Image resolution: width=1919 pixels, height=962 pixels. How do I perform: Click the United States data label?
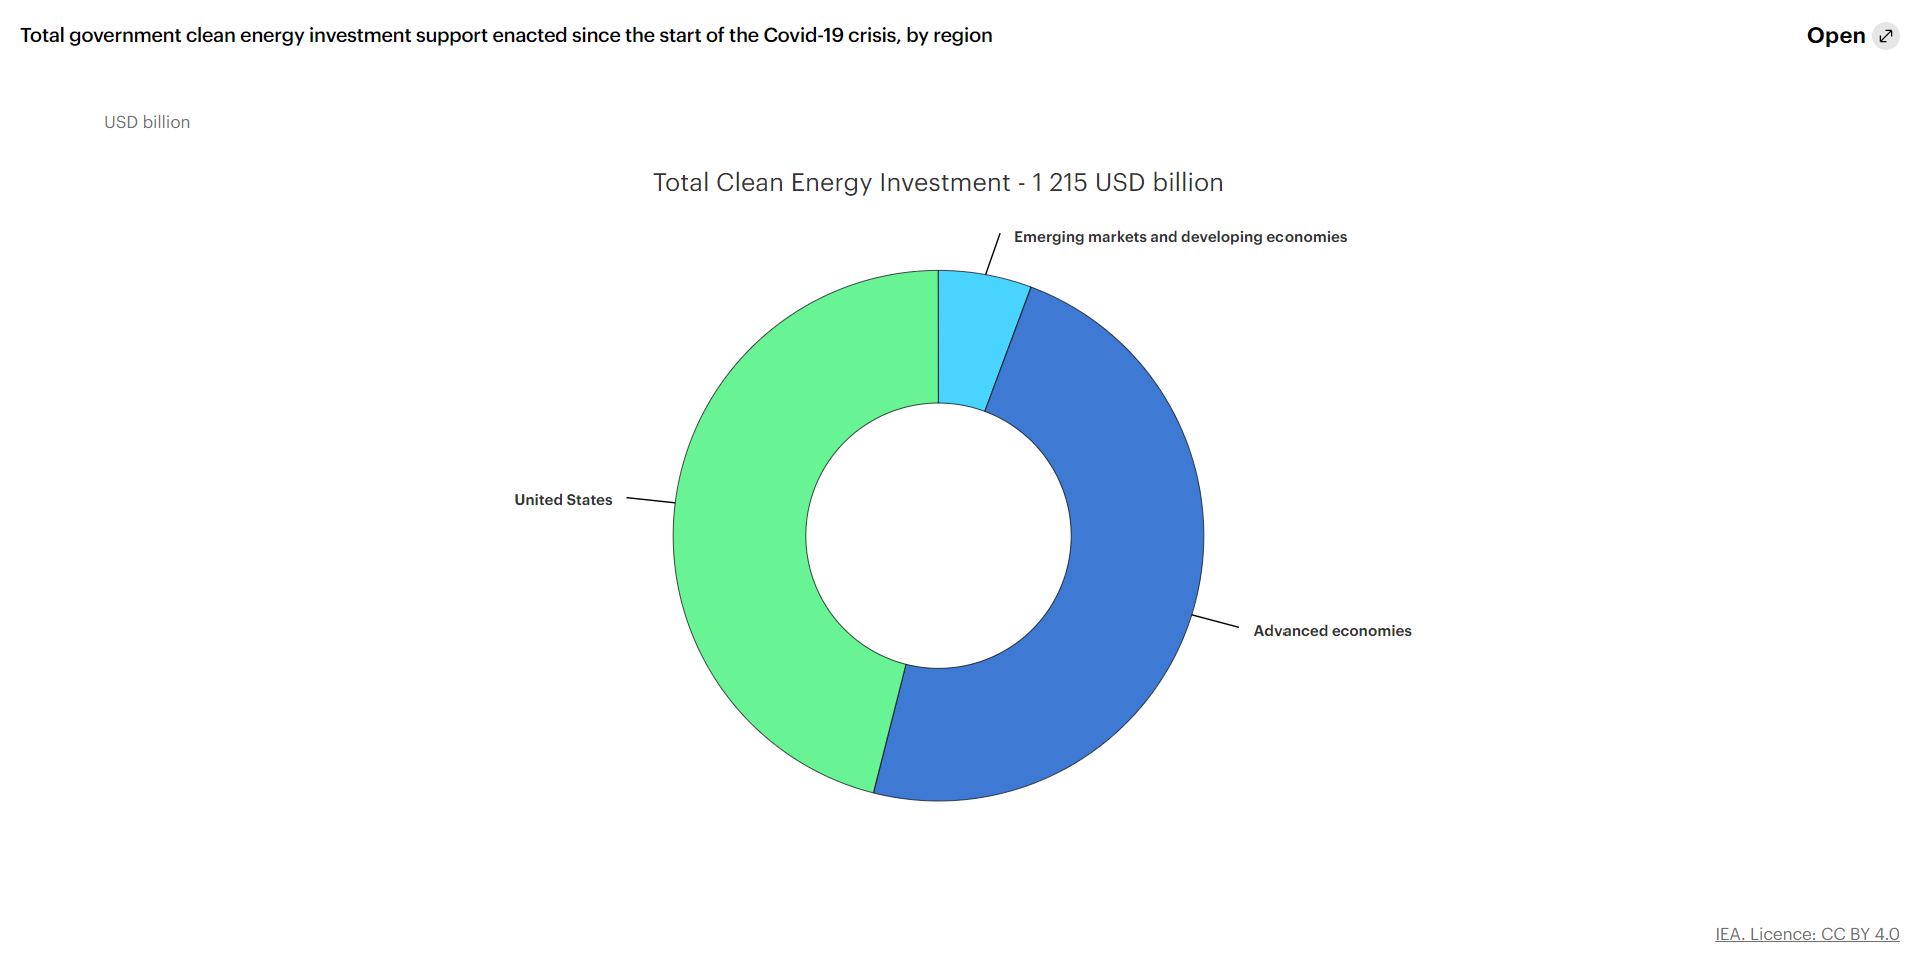(563, 500)
